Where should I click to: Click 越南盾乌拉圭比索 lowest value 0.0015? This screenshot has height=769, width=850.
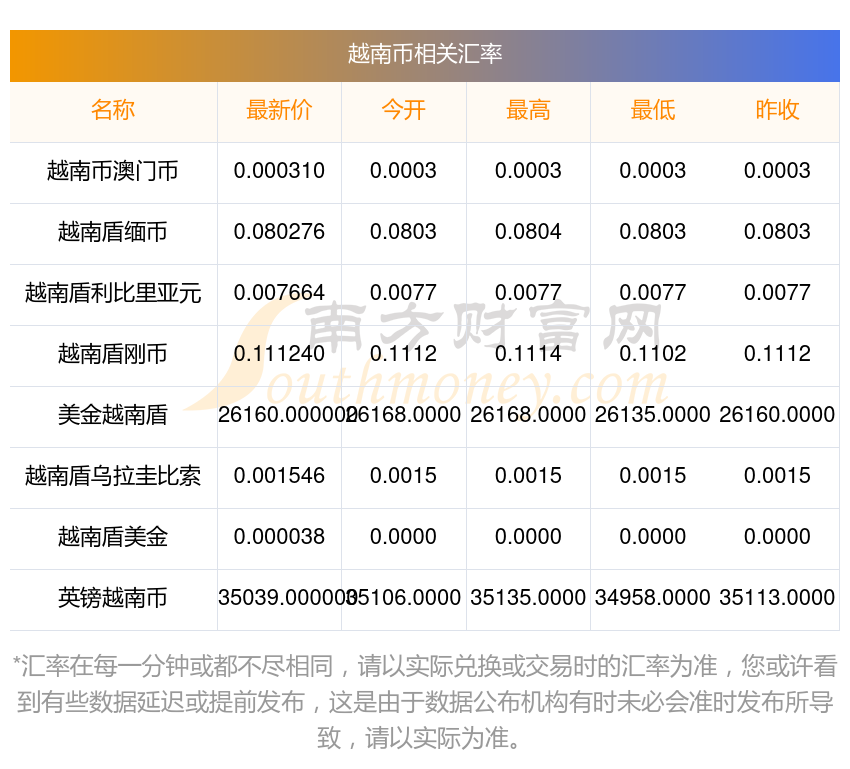653,476
